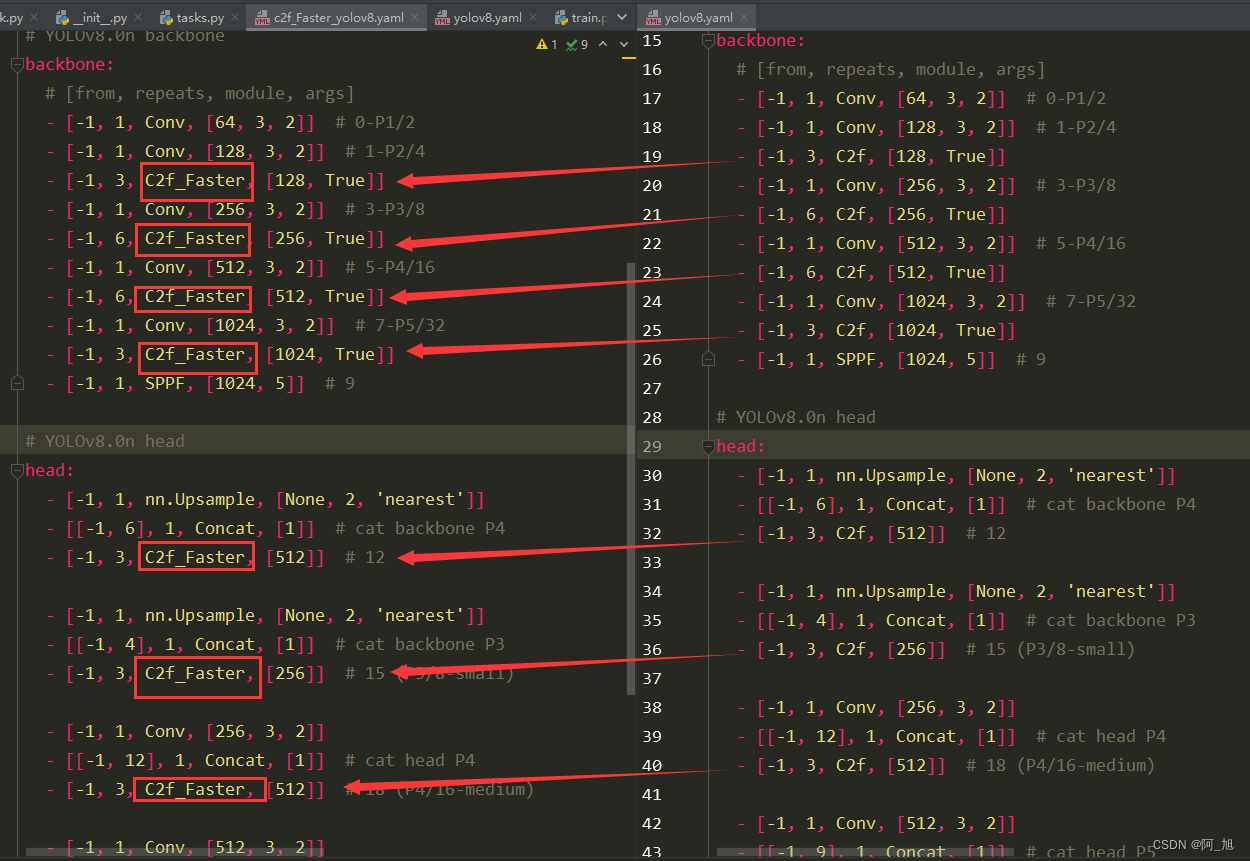Click '# 0-P1/2' comment in left editor
The width and height of the screenshot is (1250, 861).
coord(375,123)
